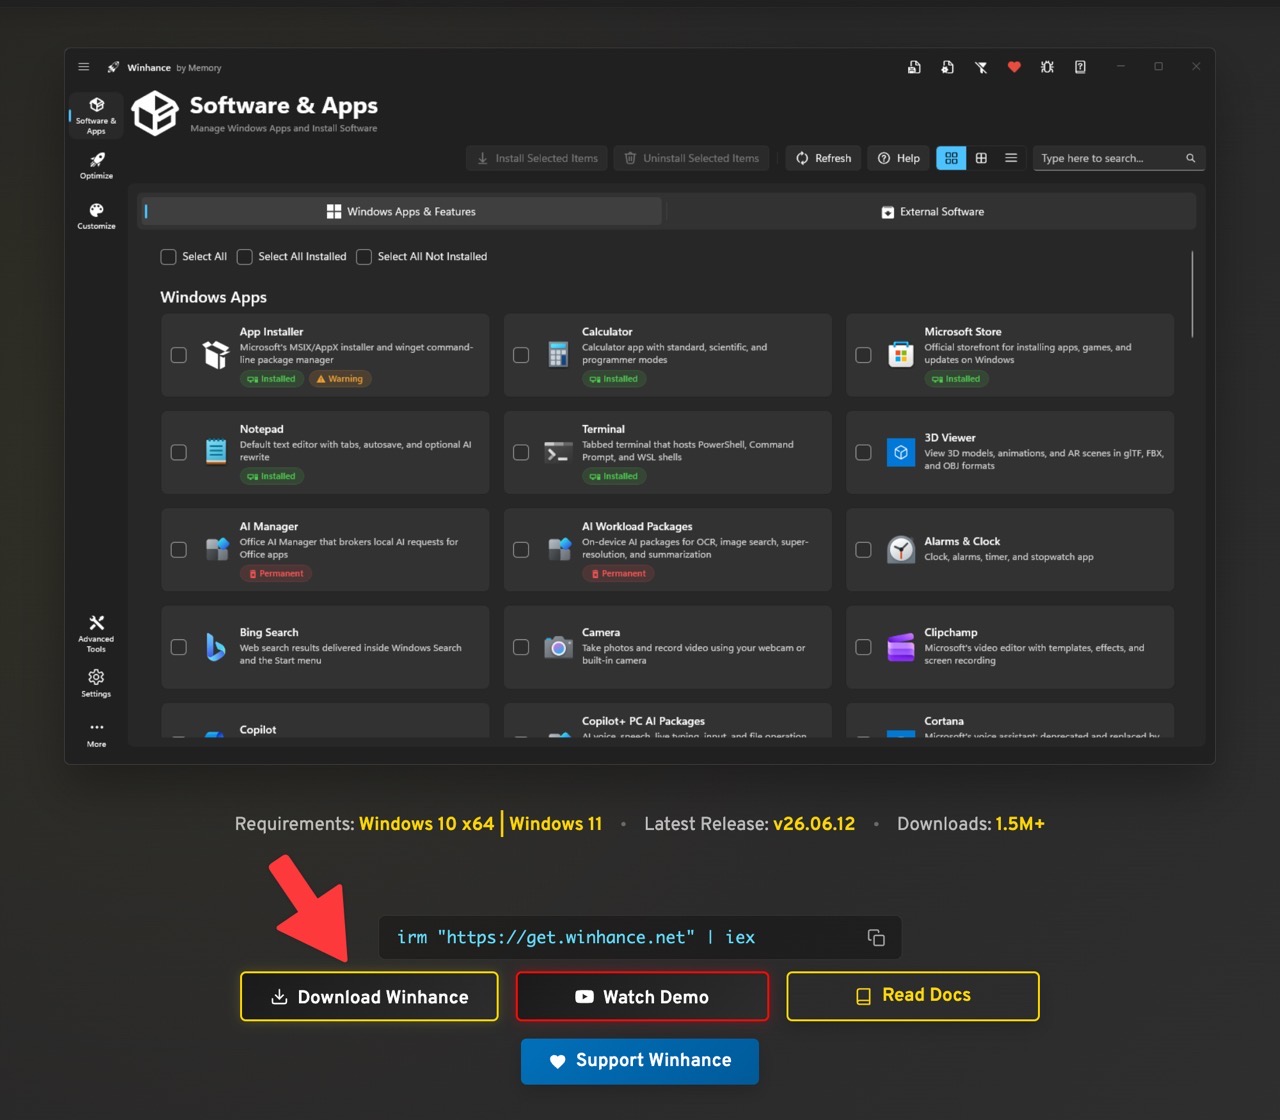The height and width of the screenshot is (1120, 1280).
Task: Click the Calculator app icon
Action: coord(558,355)
